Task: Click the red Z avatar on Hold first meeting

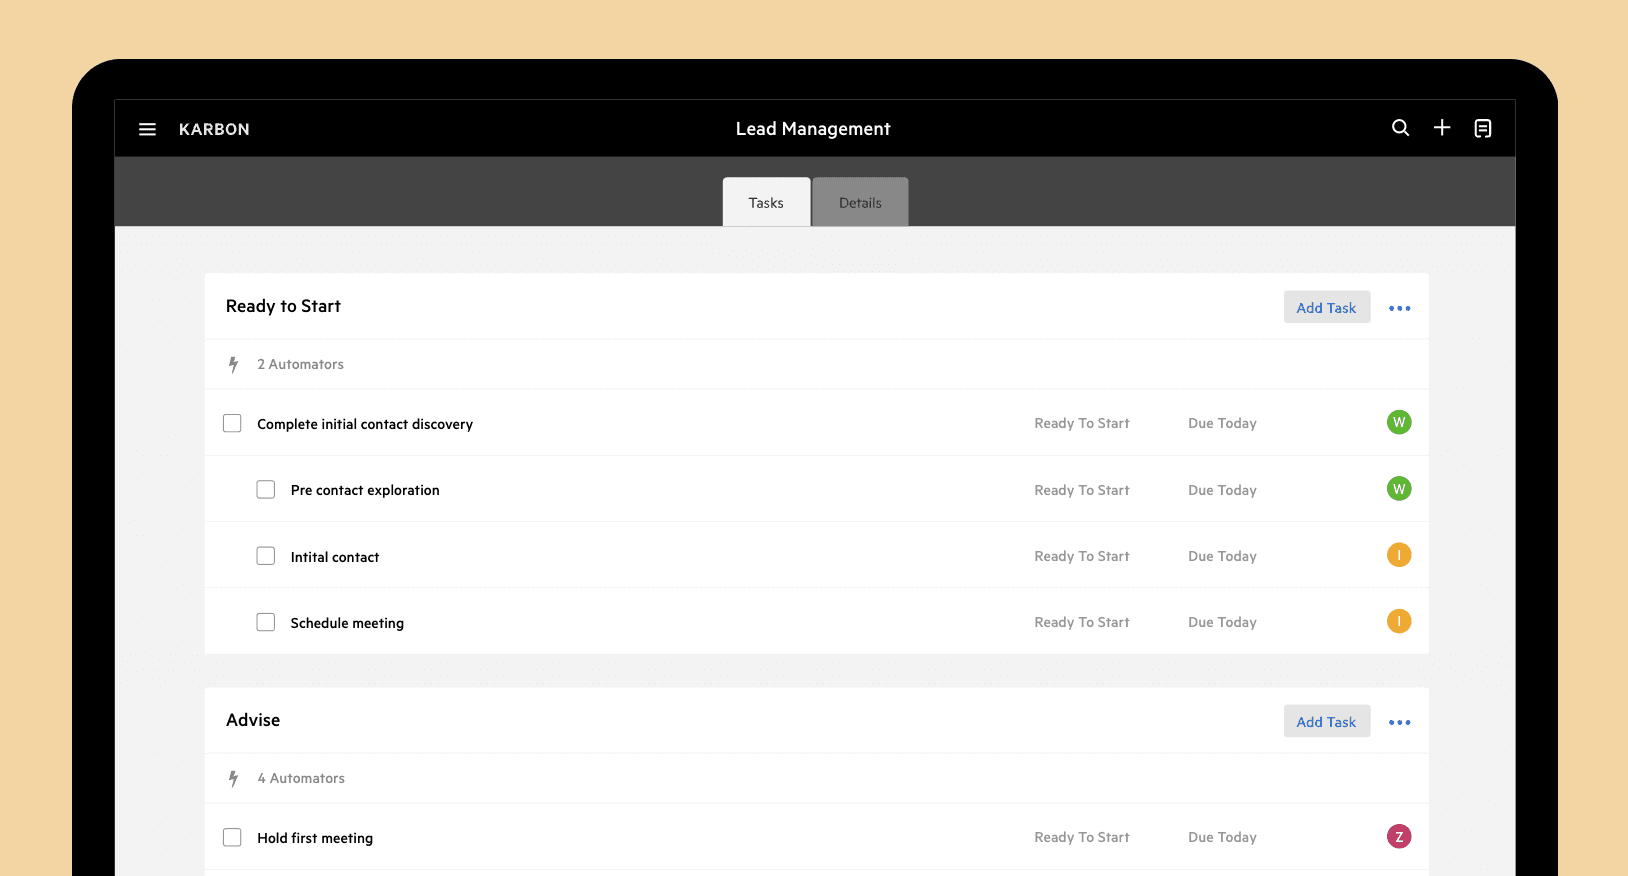Action: [x=1398, y=837]
